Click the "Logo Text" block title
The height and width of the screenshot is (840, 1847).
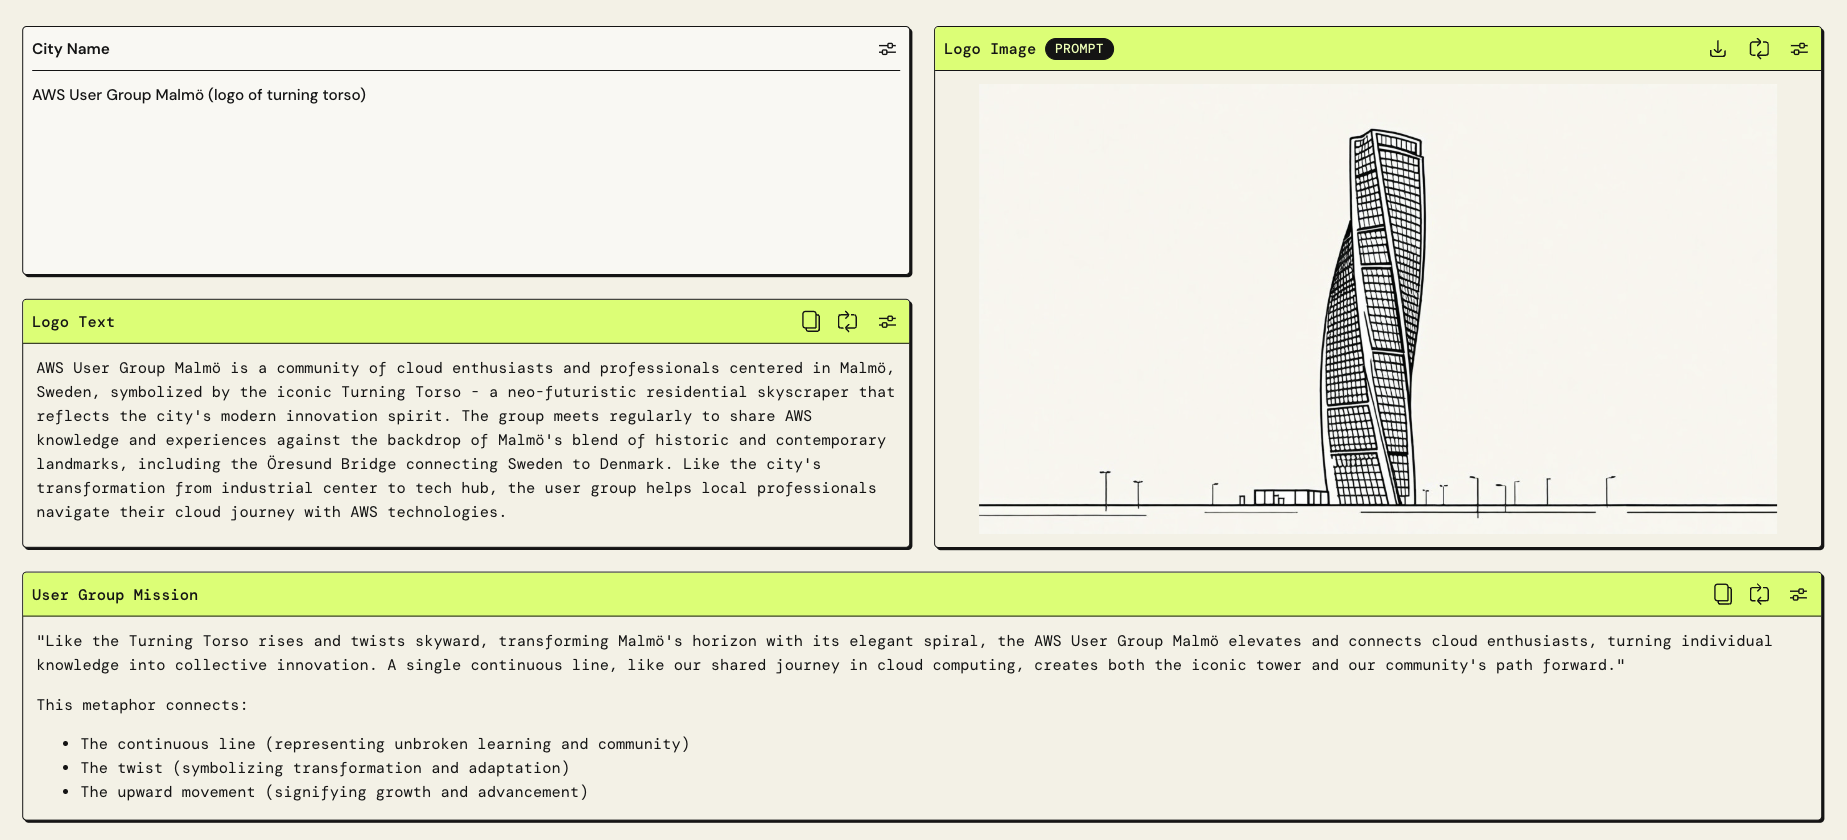click(x=73, y=322)
